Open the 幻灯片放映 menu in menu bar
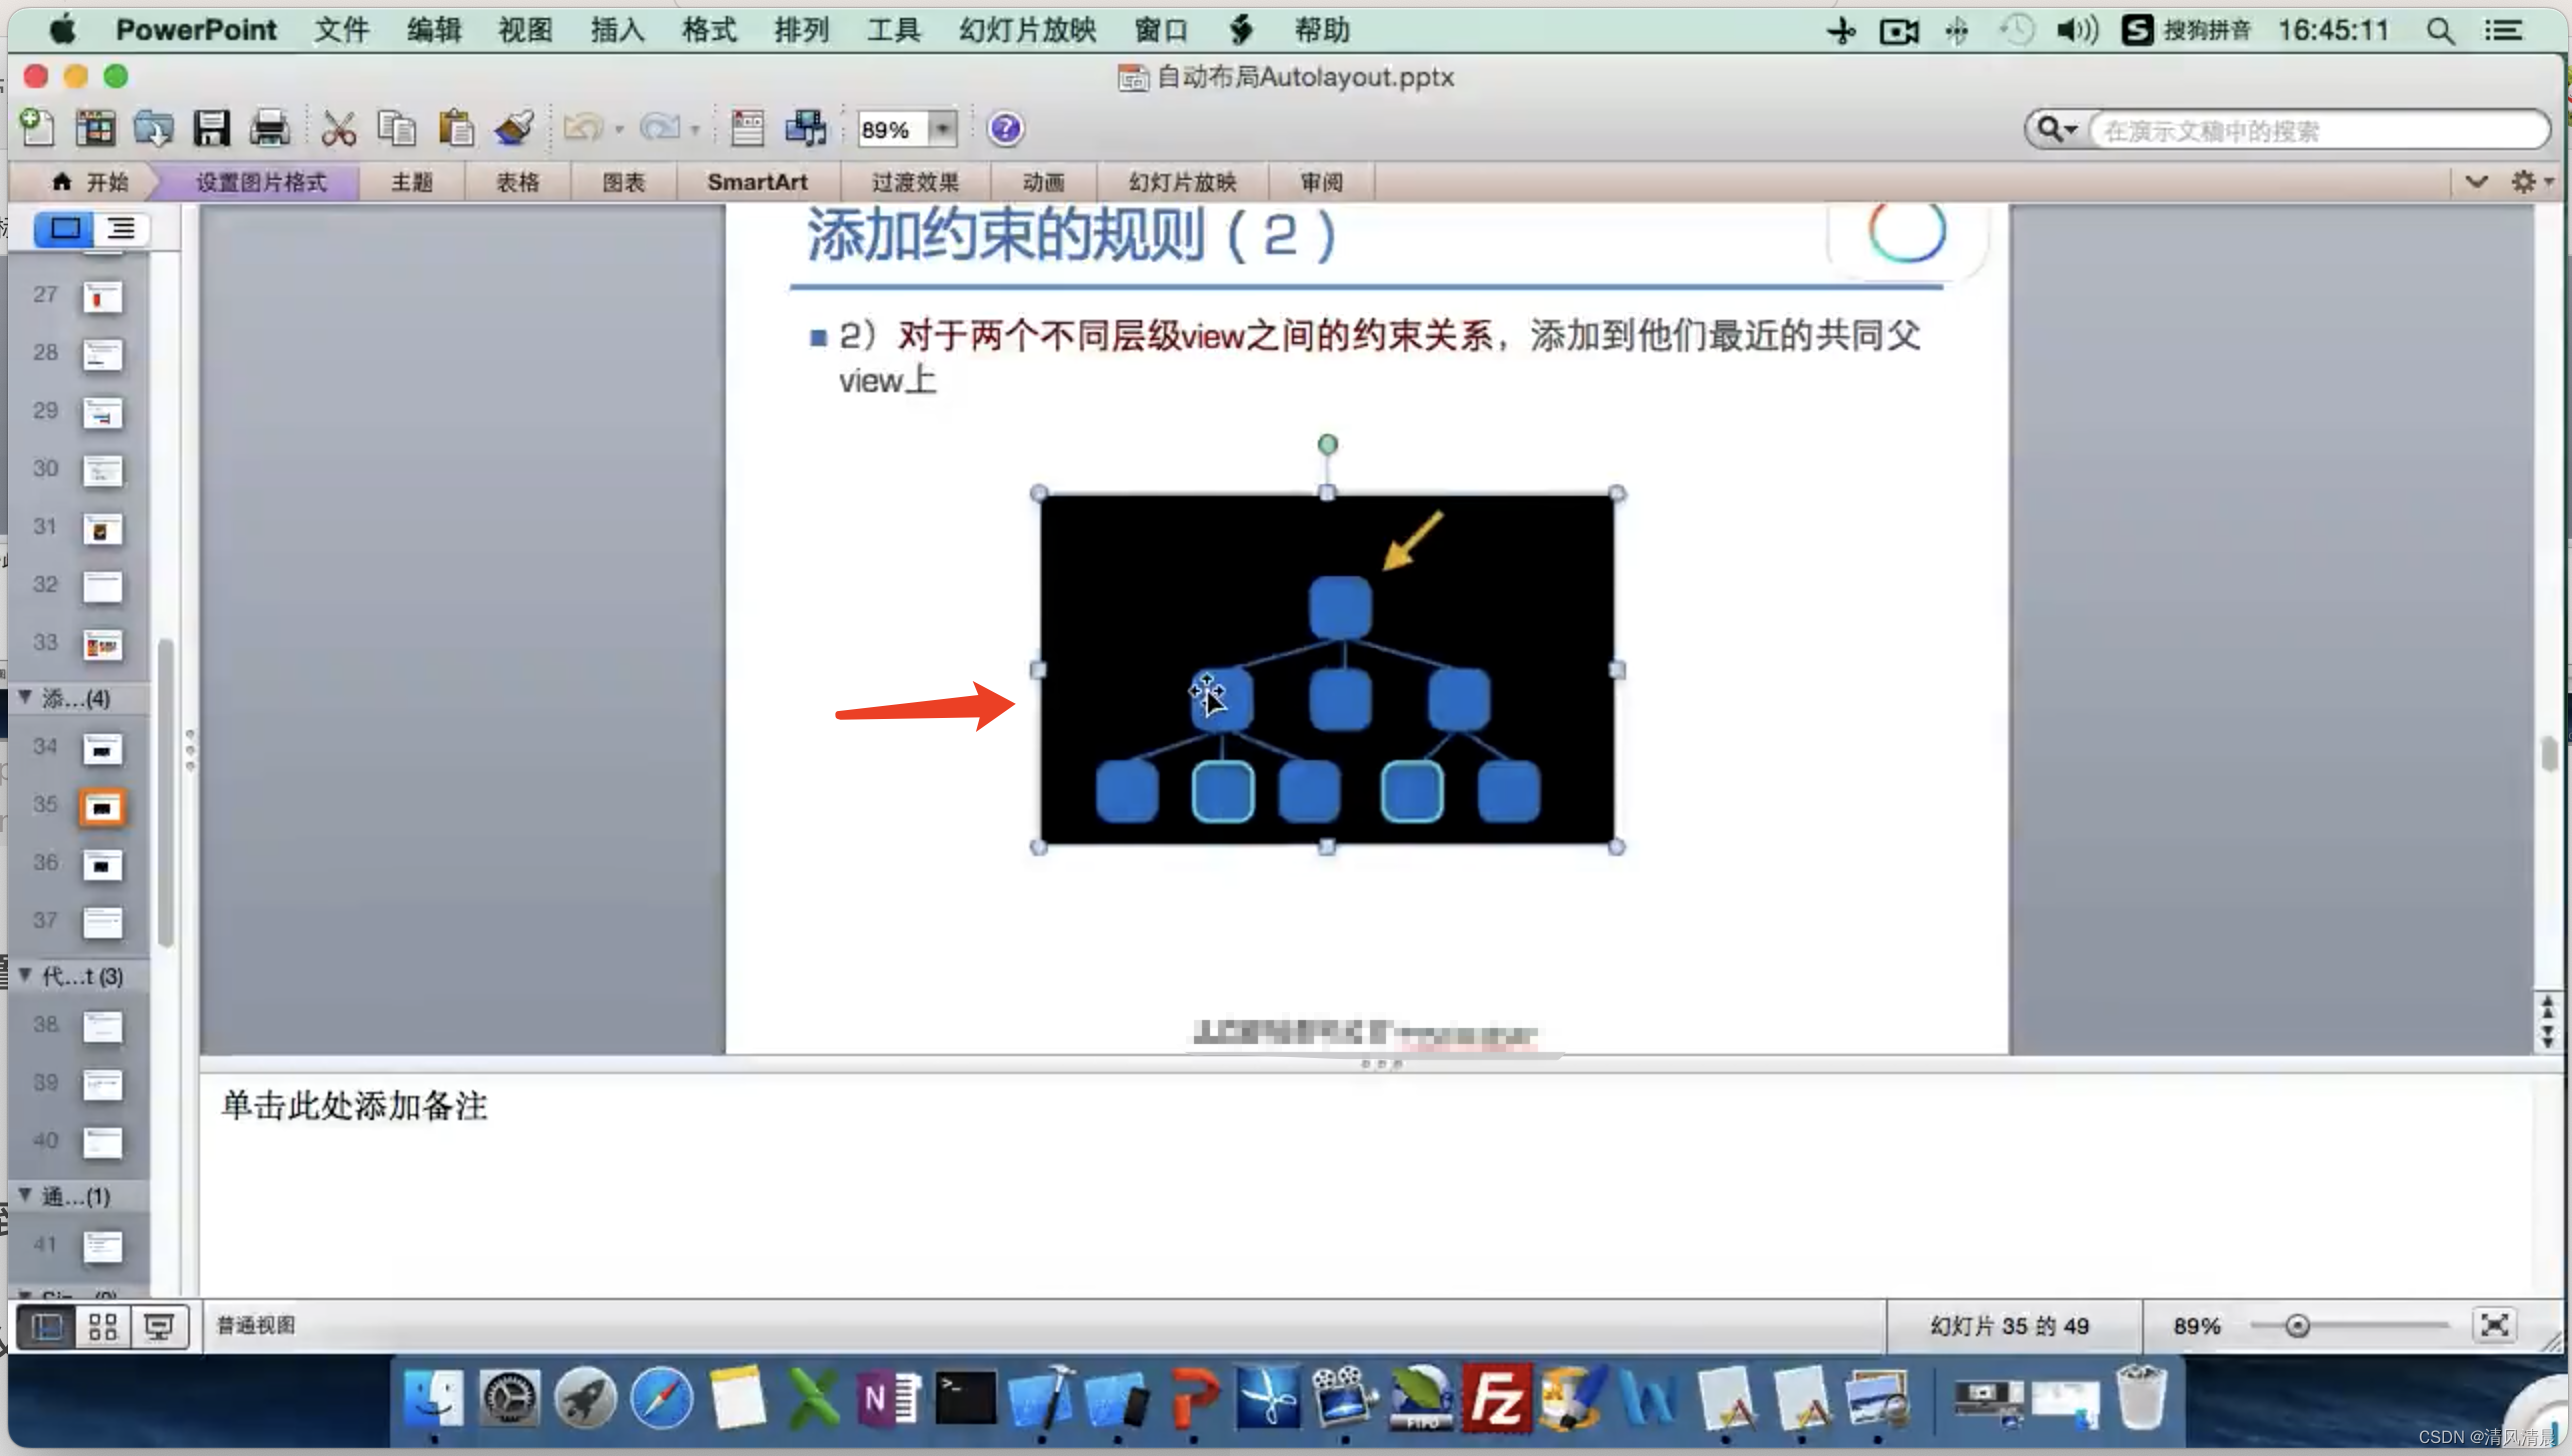This screenshot has width=2572, height=1456. coord(1027,30)
